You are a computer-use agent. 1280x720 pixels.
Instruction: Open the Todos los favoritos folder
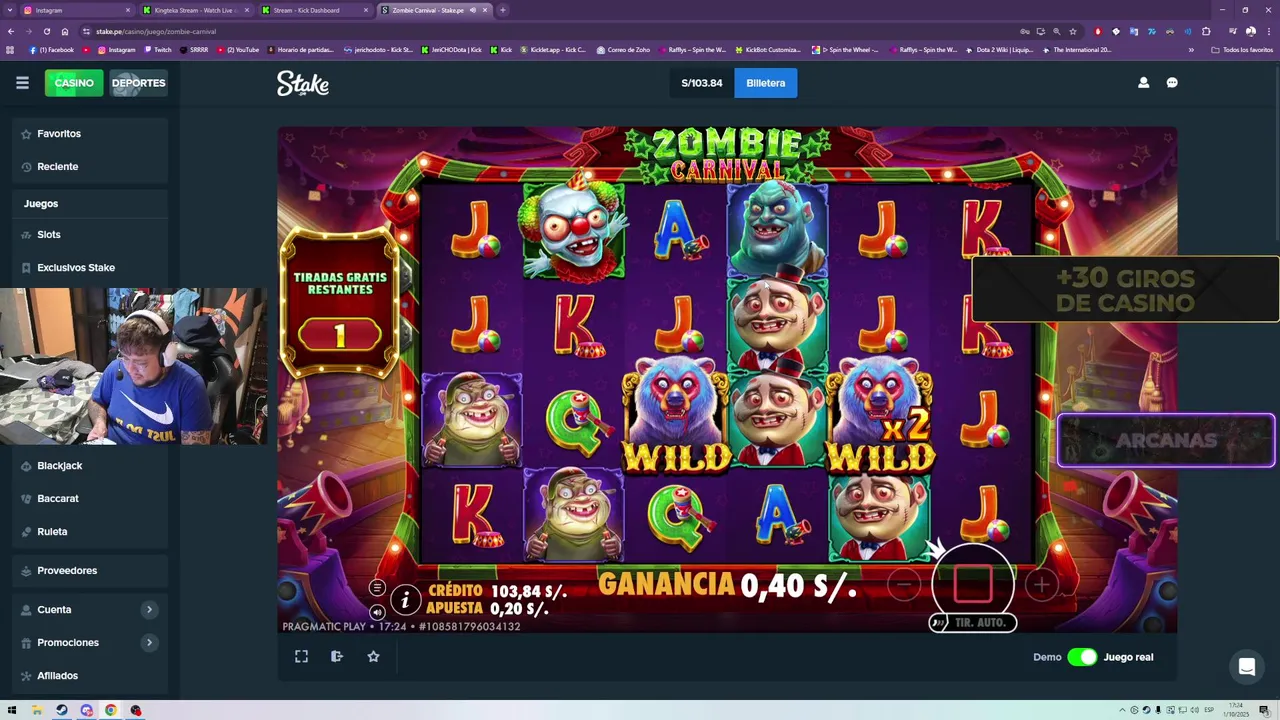click(x=1242, y=50)
